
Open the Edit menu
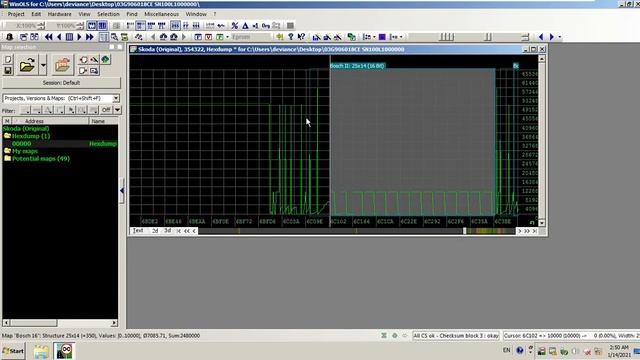[x=36, y=14]
